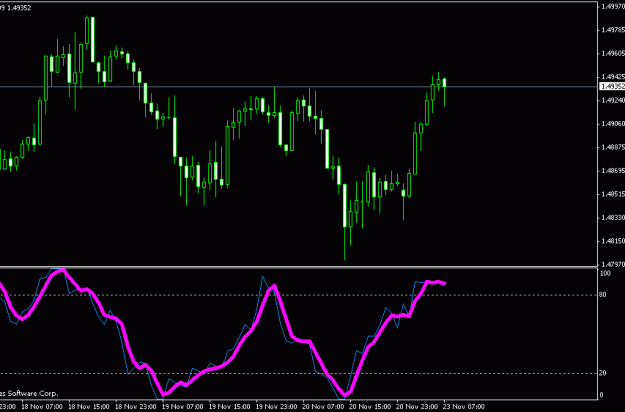
Task: Click the 1.49425 price scale label
Action: pos(613,77)
